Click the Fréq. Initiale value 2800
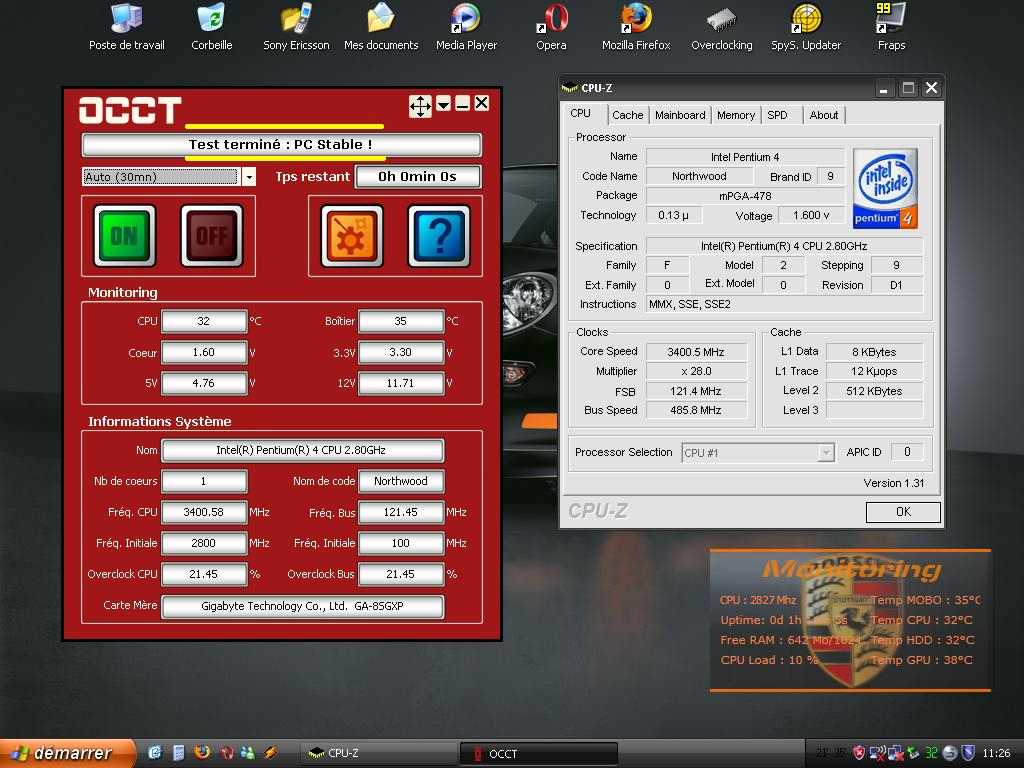The width and height of the screenshot is (1024, 768). click(x=204, y=543)
